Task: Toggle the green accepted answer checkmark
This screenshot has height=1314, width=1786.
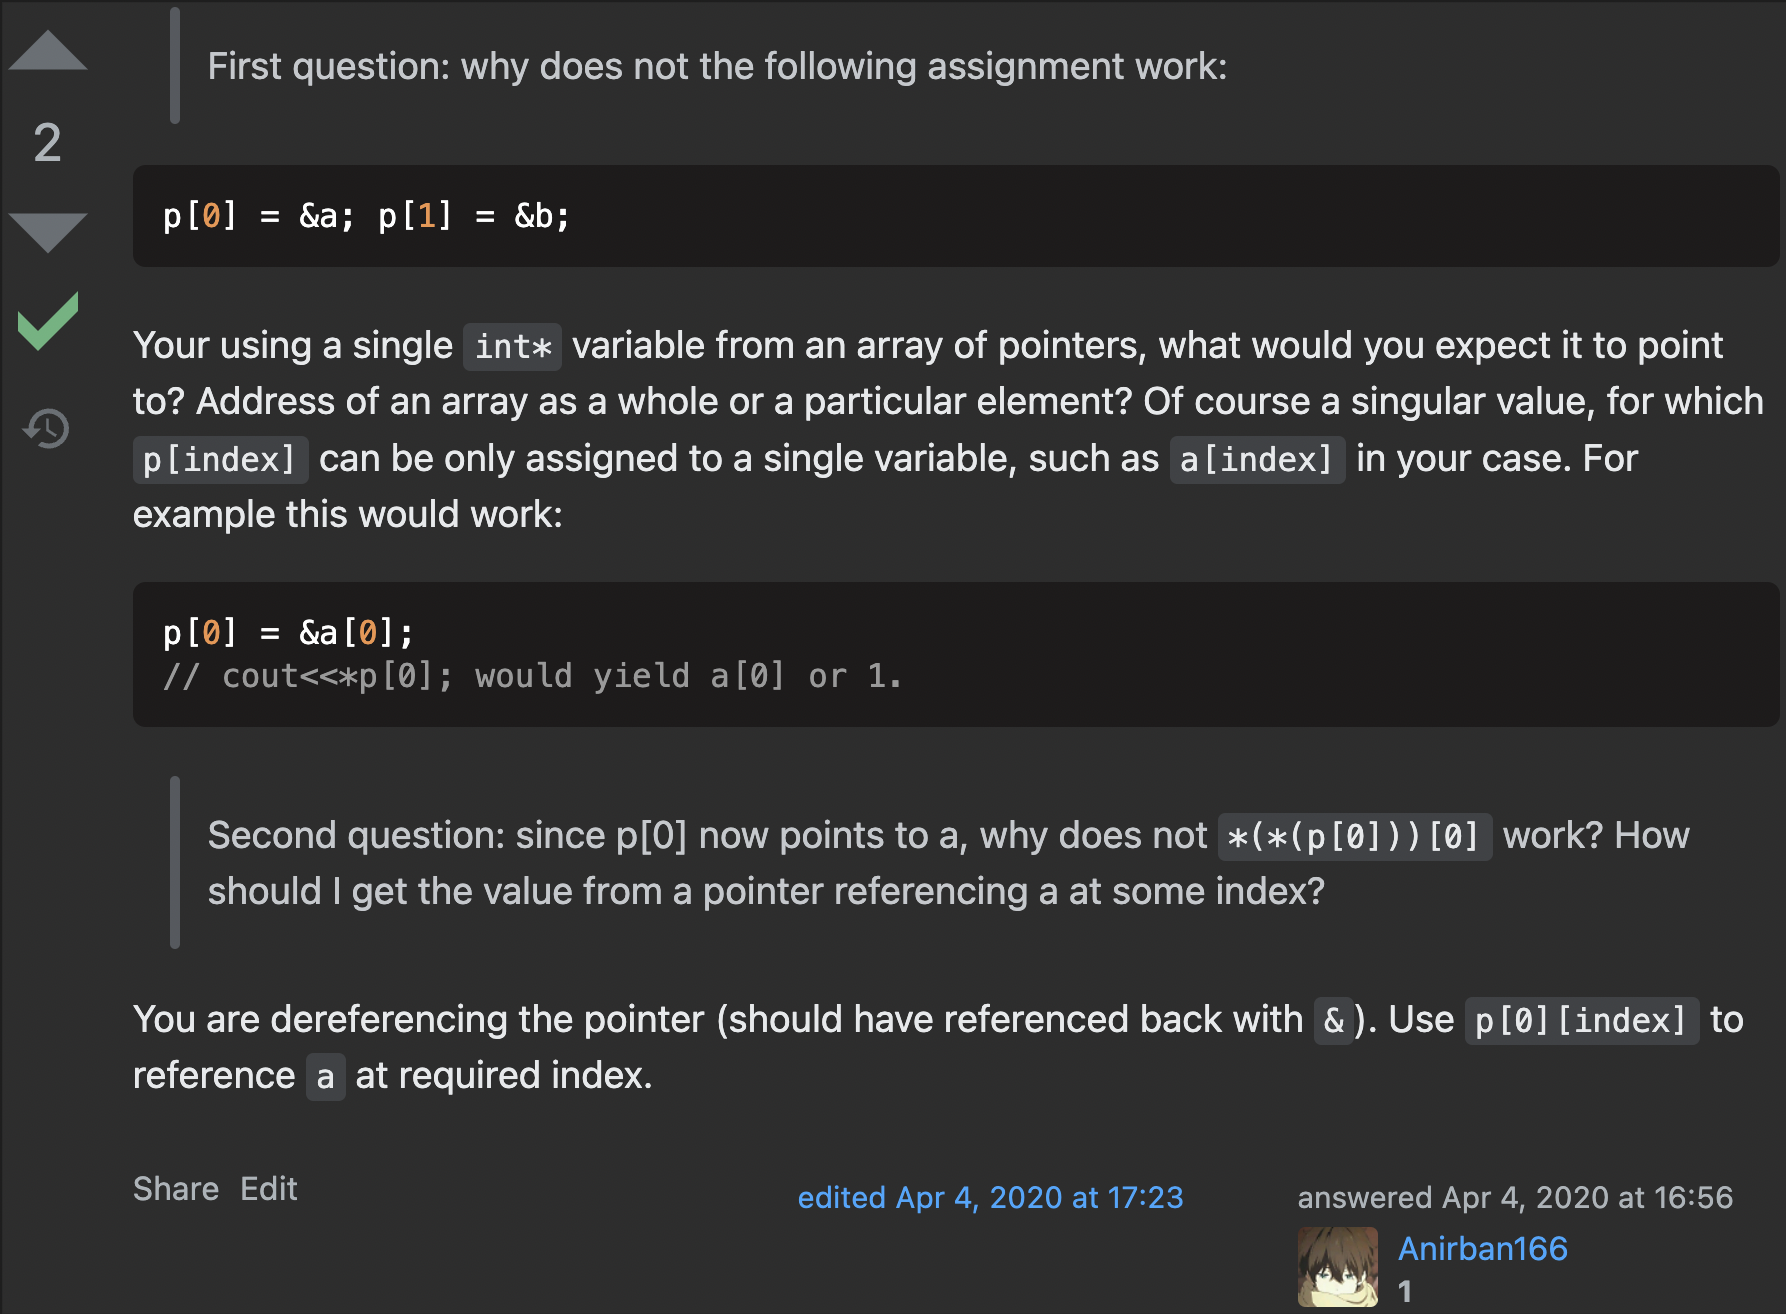Action: pos(47,321)
